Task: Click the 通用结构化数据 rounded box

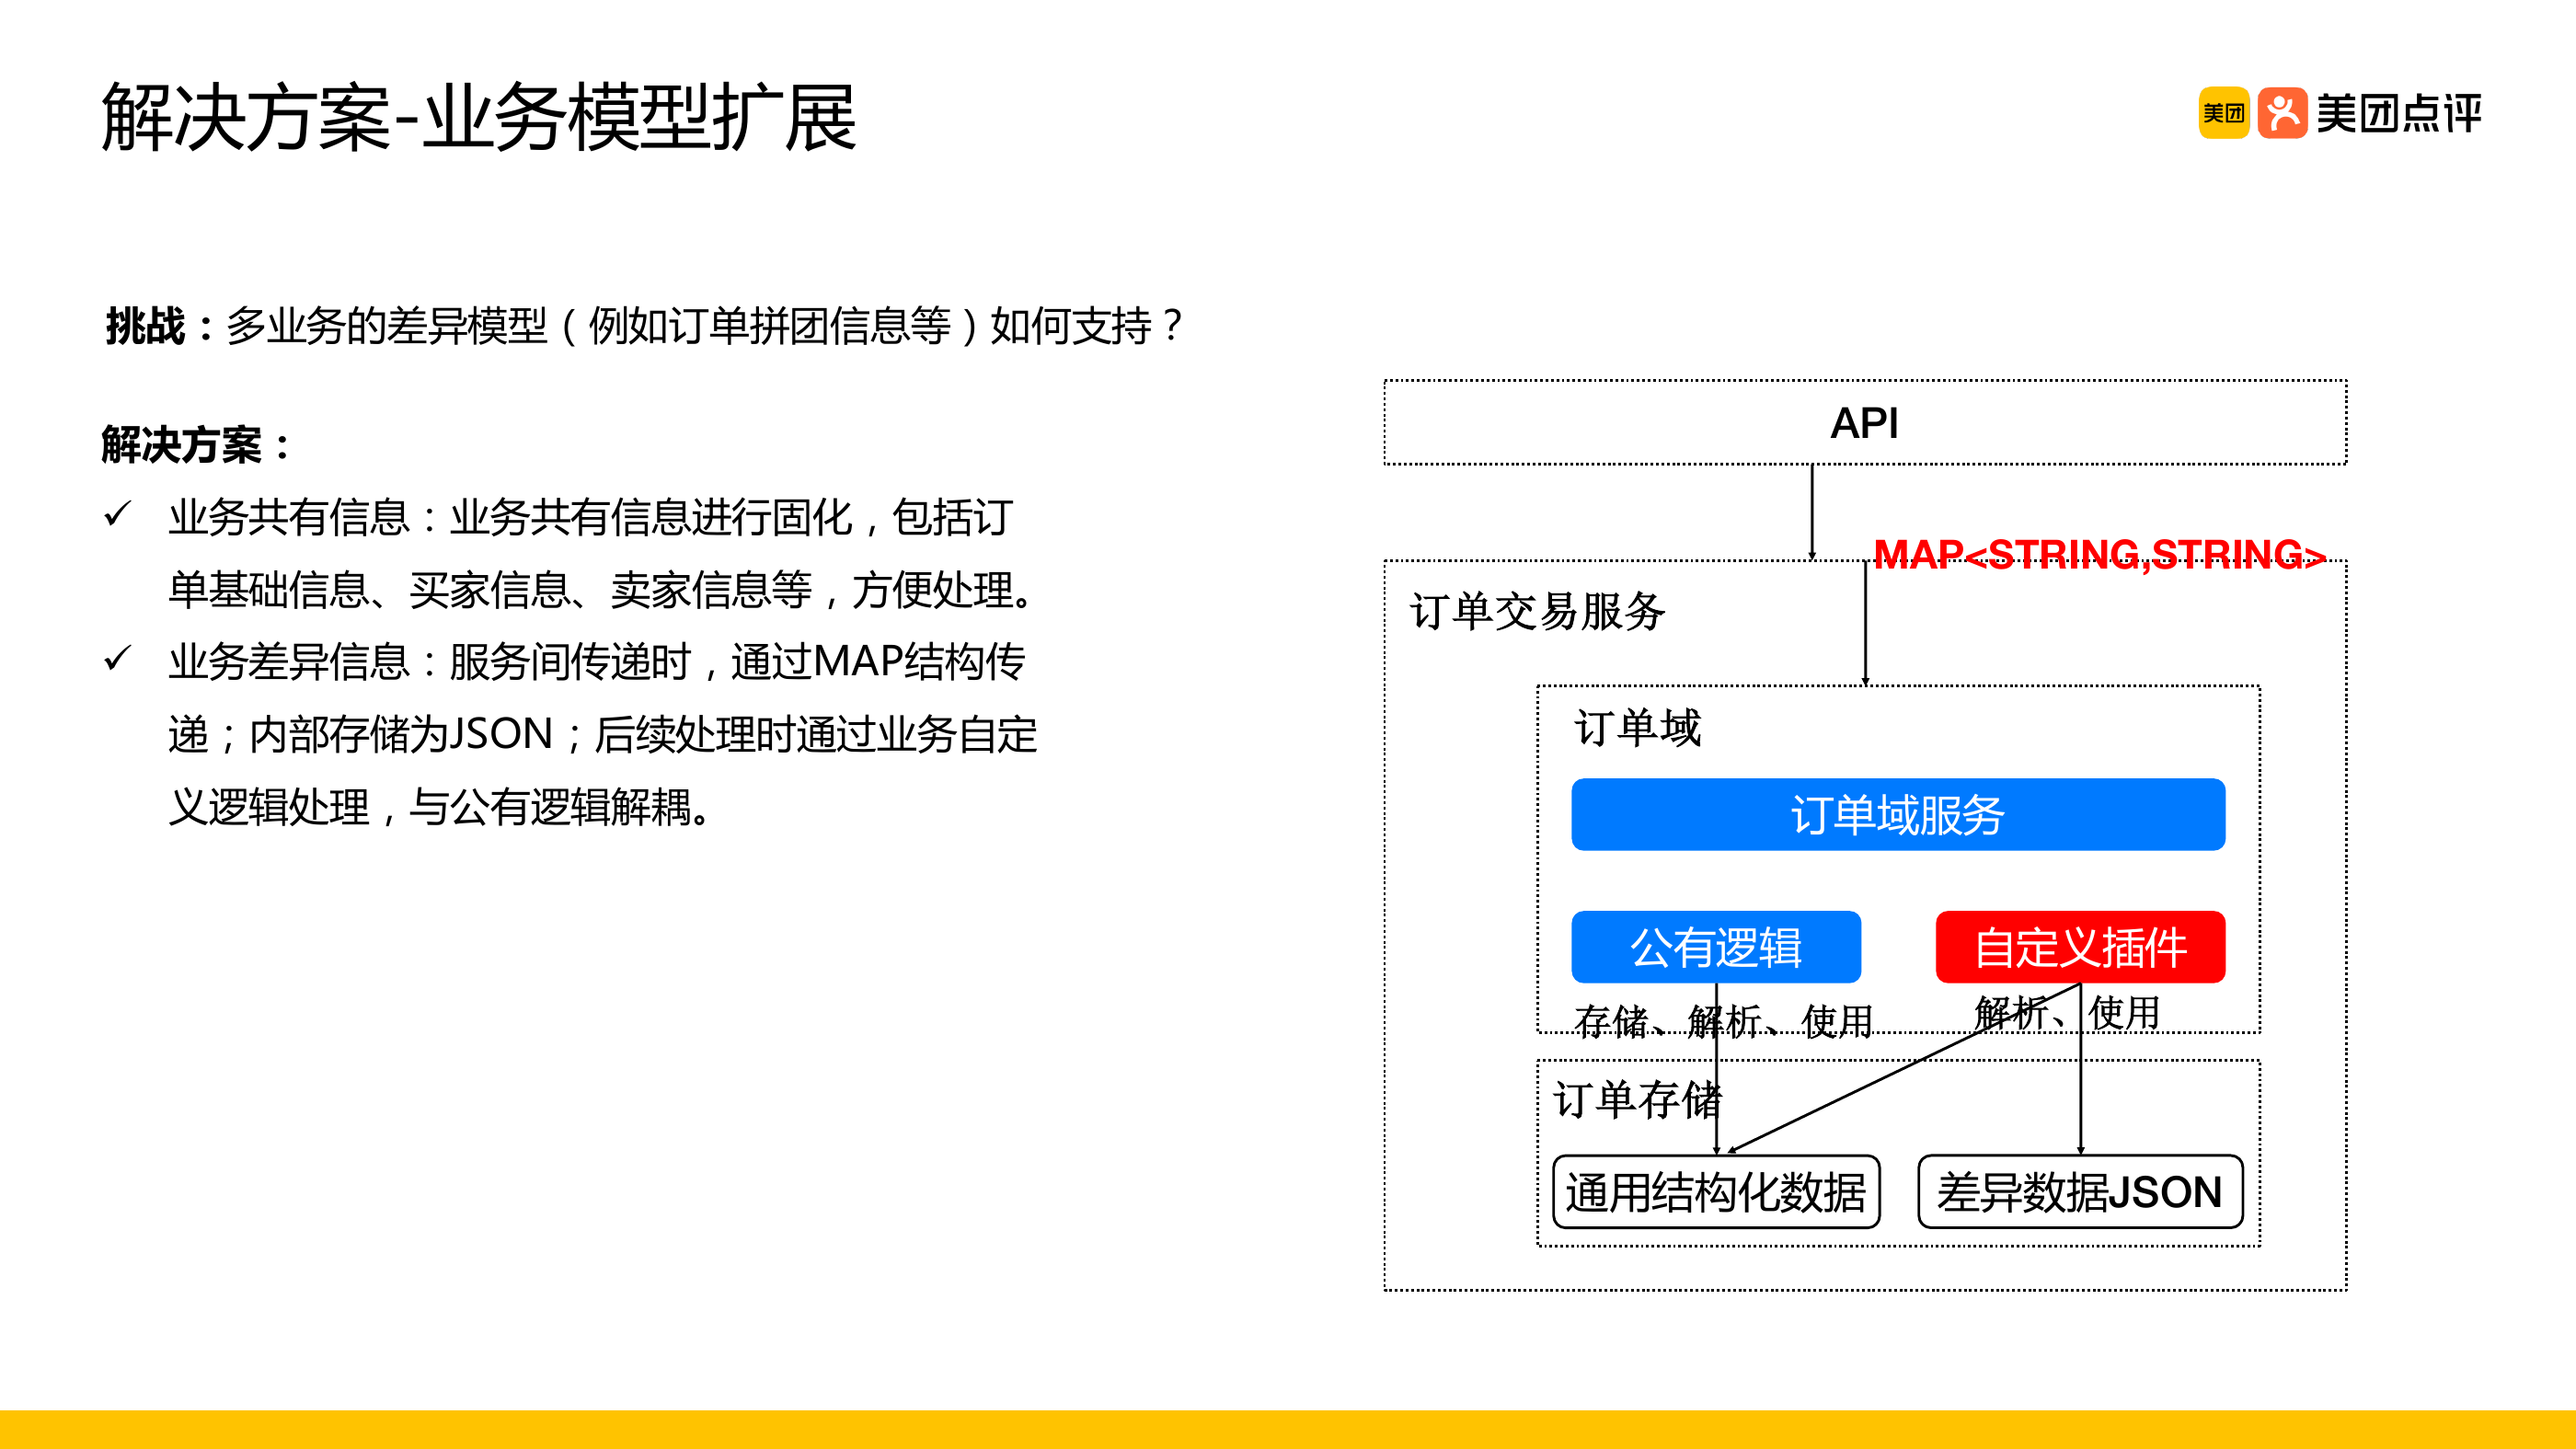Action: click(1716, 1192)
